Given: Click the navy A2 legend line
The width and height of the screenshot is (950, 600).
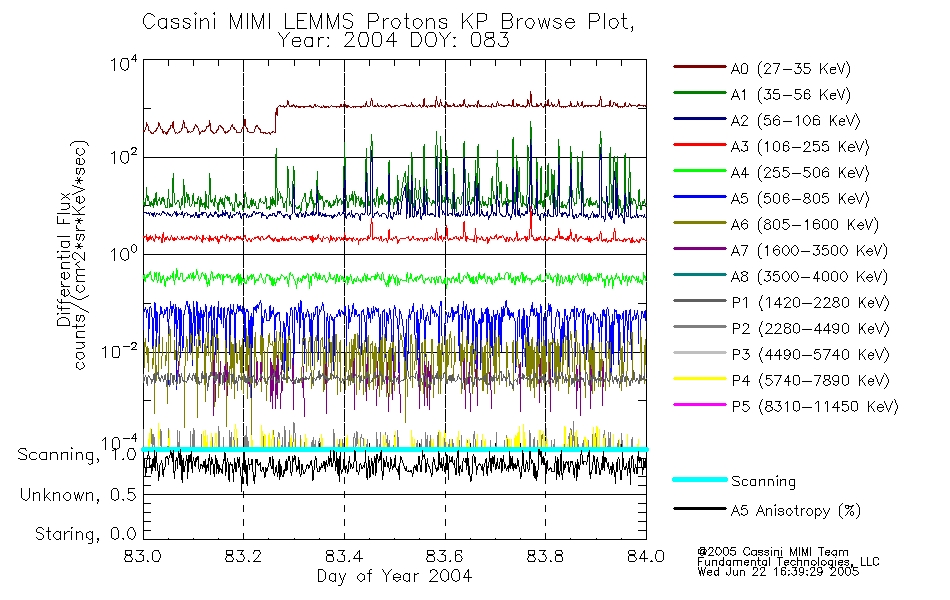Looking at the screenshot, I should pos(699,119).
